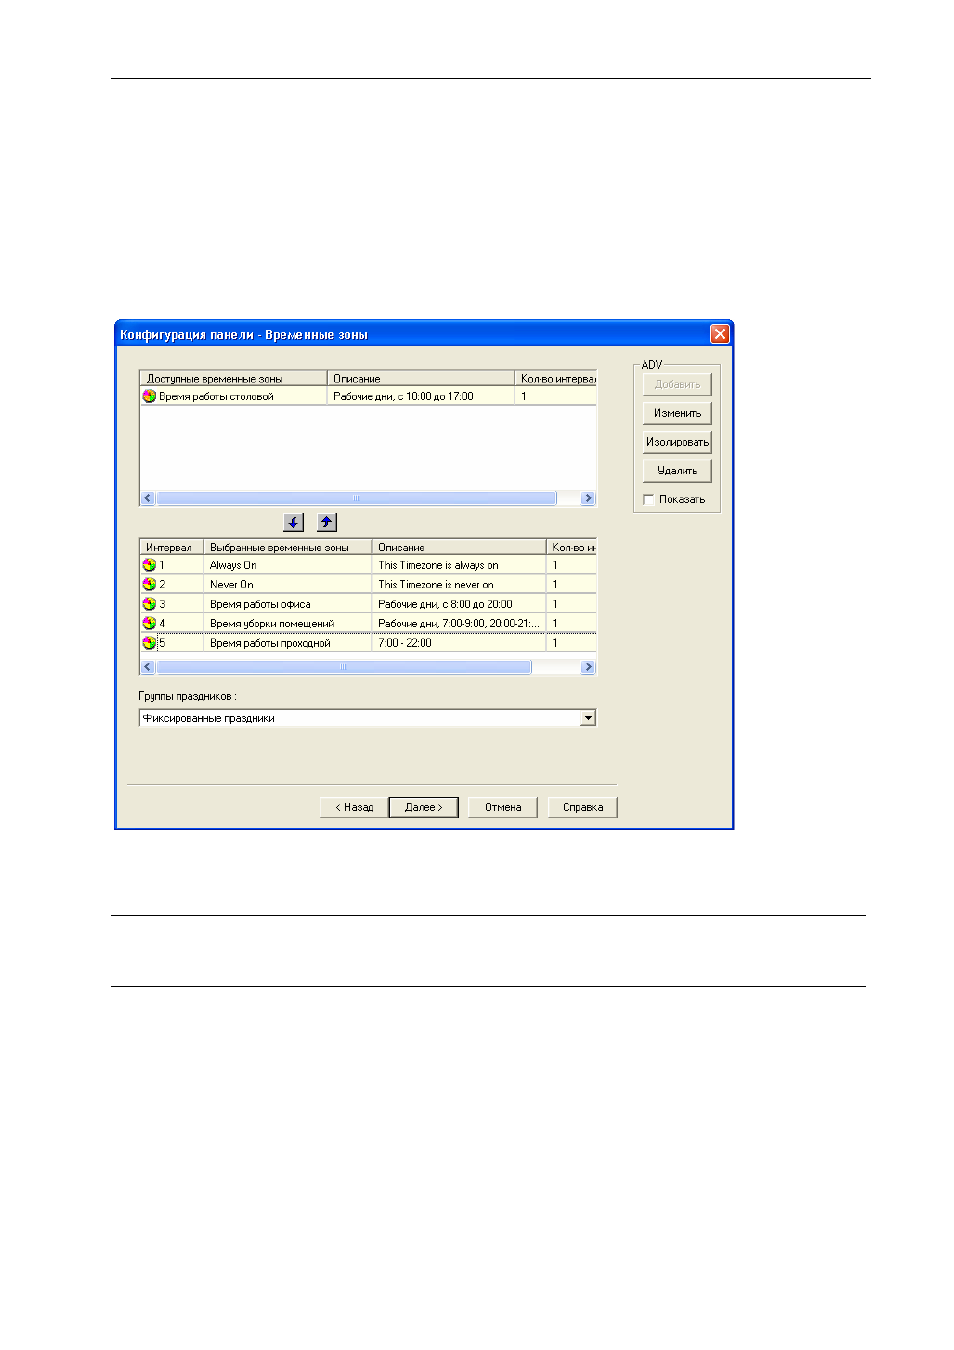Select the Always On row

368,565
